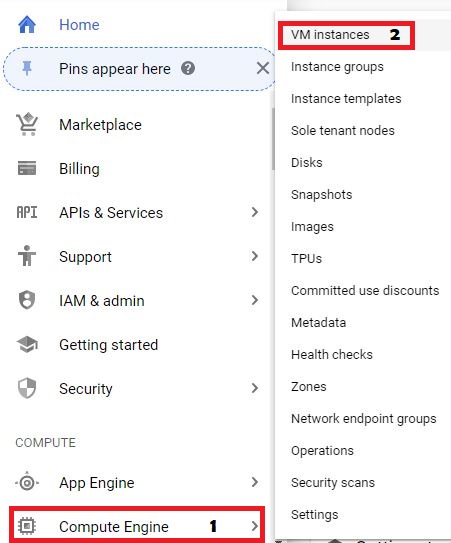This screenshot has width=451, height=543.
Task: Expand the APIs & Services submenu arrow
Action: (x=255, y=212)
